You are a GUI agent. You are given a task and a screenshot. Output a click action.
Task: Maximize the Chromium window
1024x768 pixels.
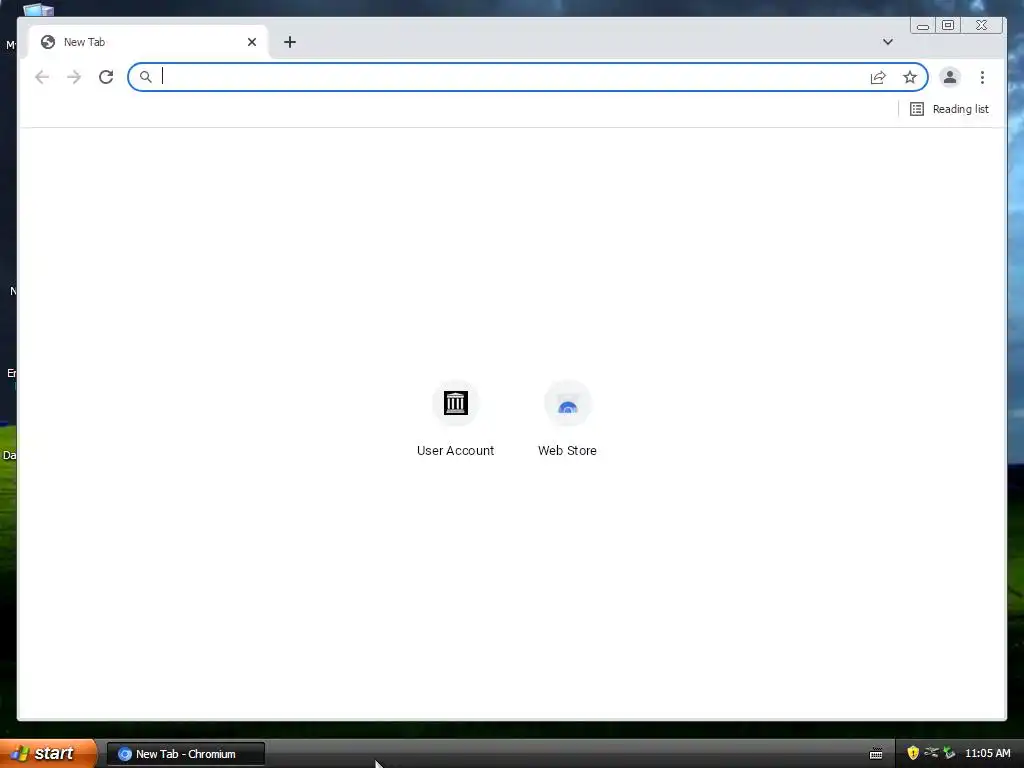coord(948,25)
